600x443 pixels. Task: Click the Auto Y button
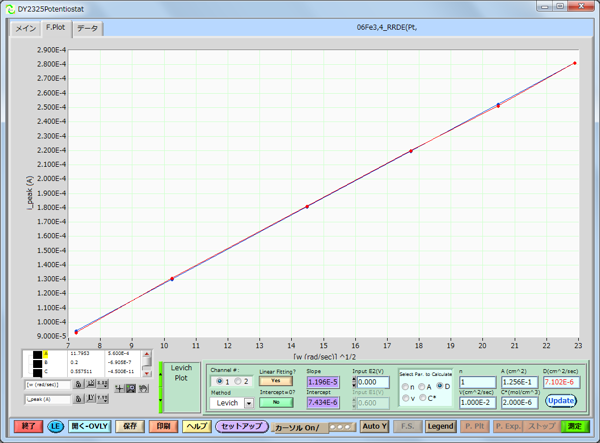pyautogui.click(x=375, y=426)
